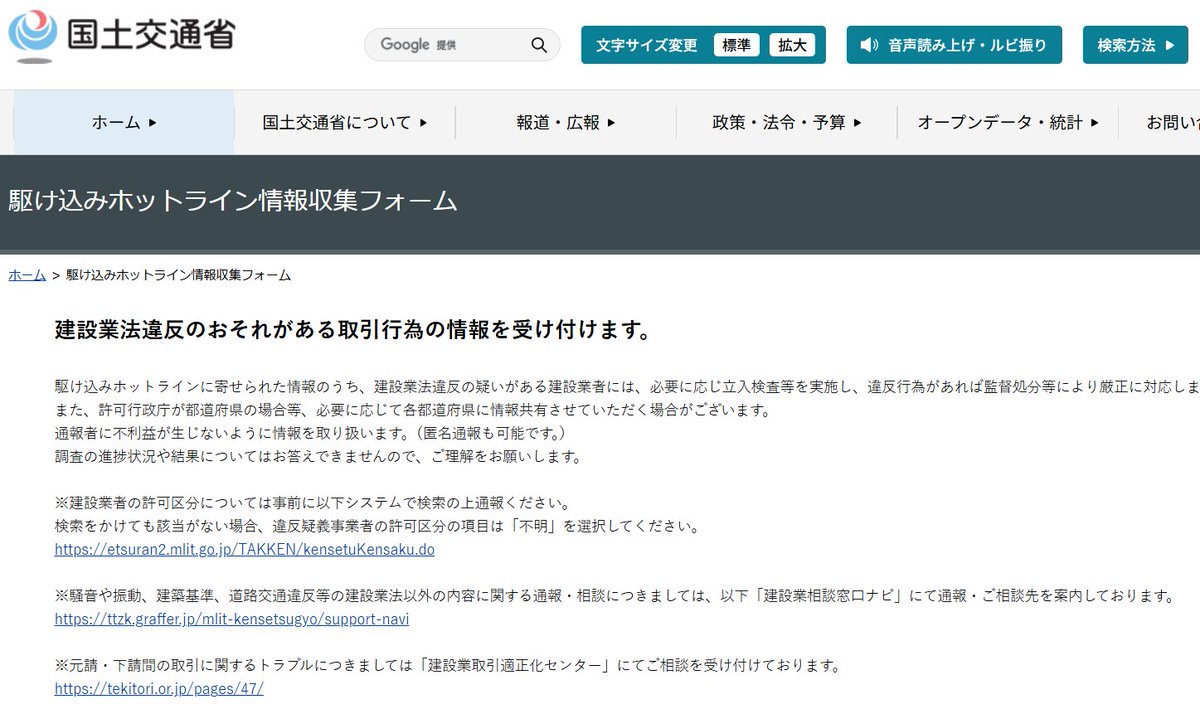Click the ホーム breadcrumb link

(x=27, y=275)
